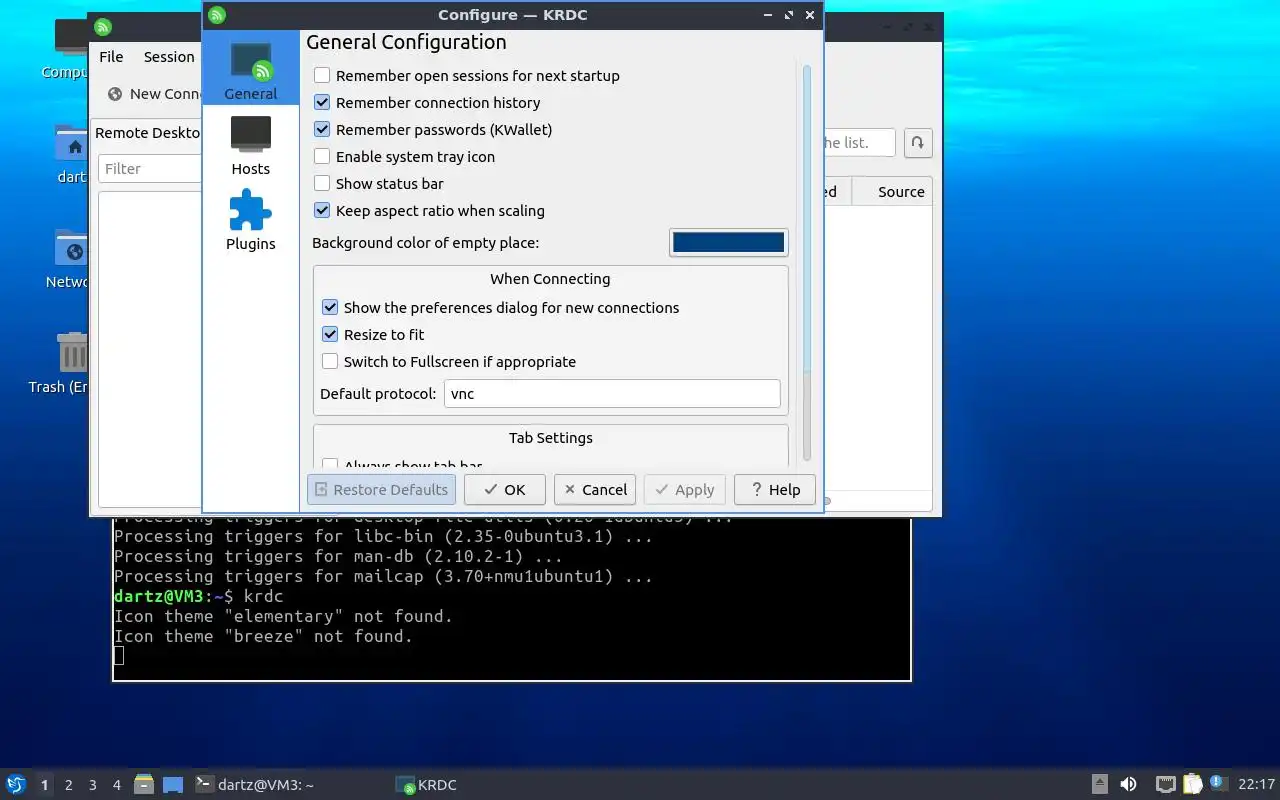Image resolution: width=1280 pixels, height=800 pixels.
Task: Select the dartz home folder desktop icon
Action: 72,154
